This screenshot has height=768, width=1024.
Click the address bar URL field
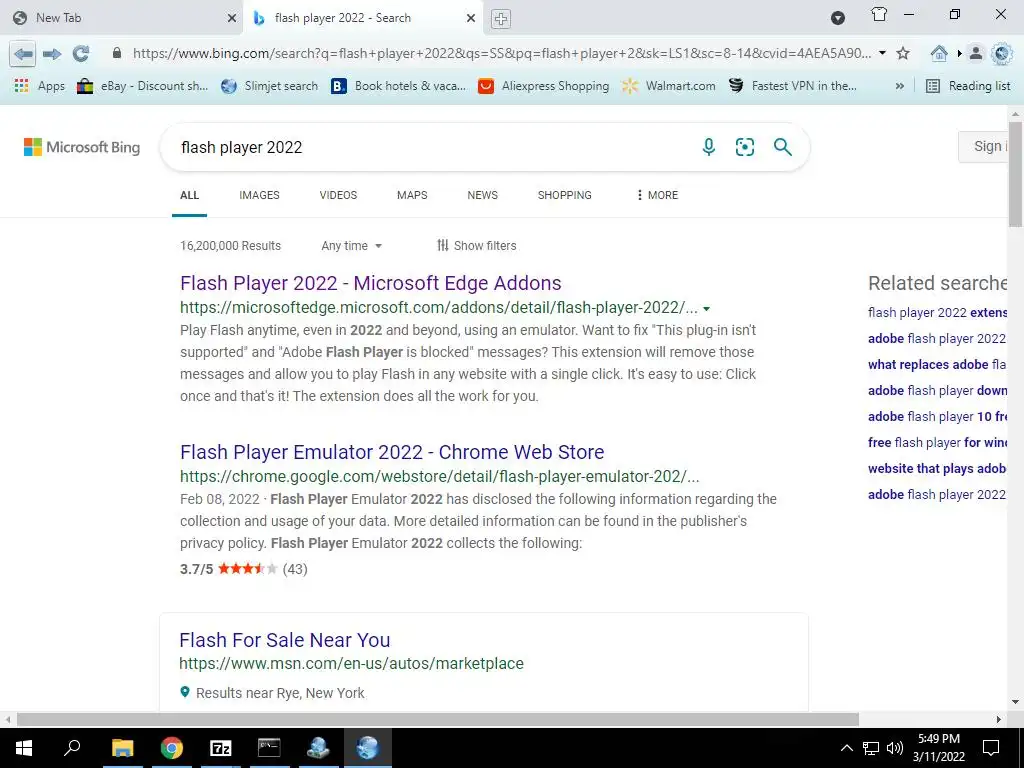pyautogui.click(x=502, y=54)
